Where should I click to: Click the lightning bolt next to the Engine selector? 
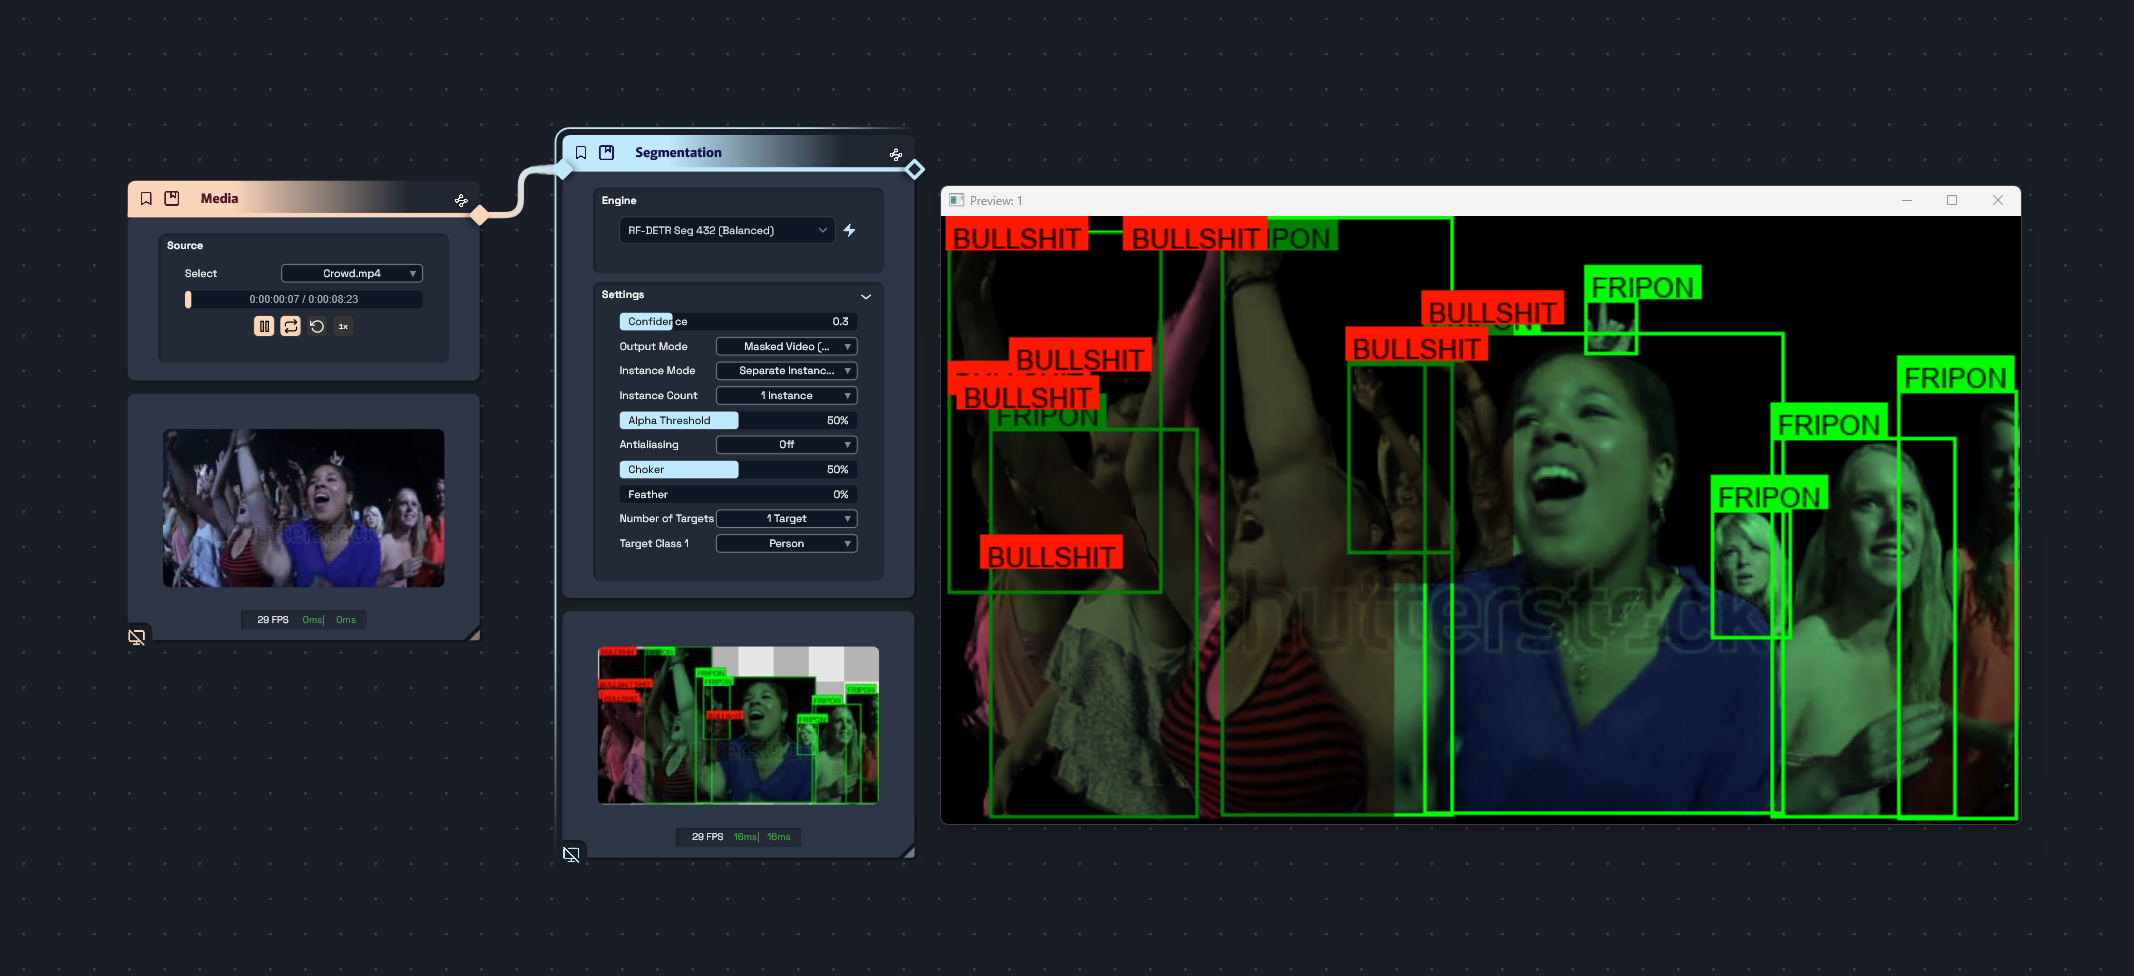[849, 230]
